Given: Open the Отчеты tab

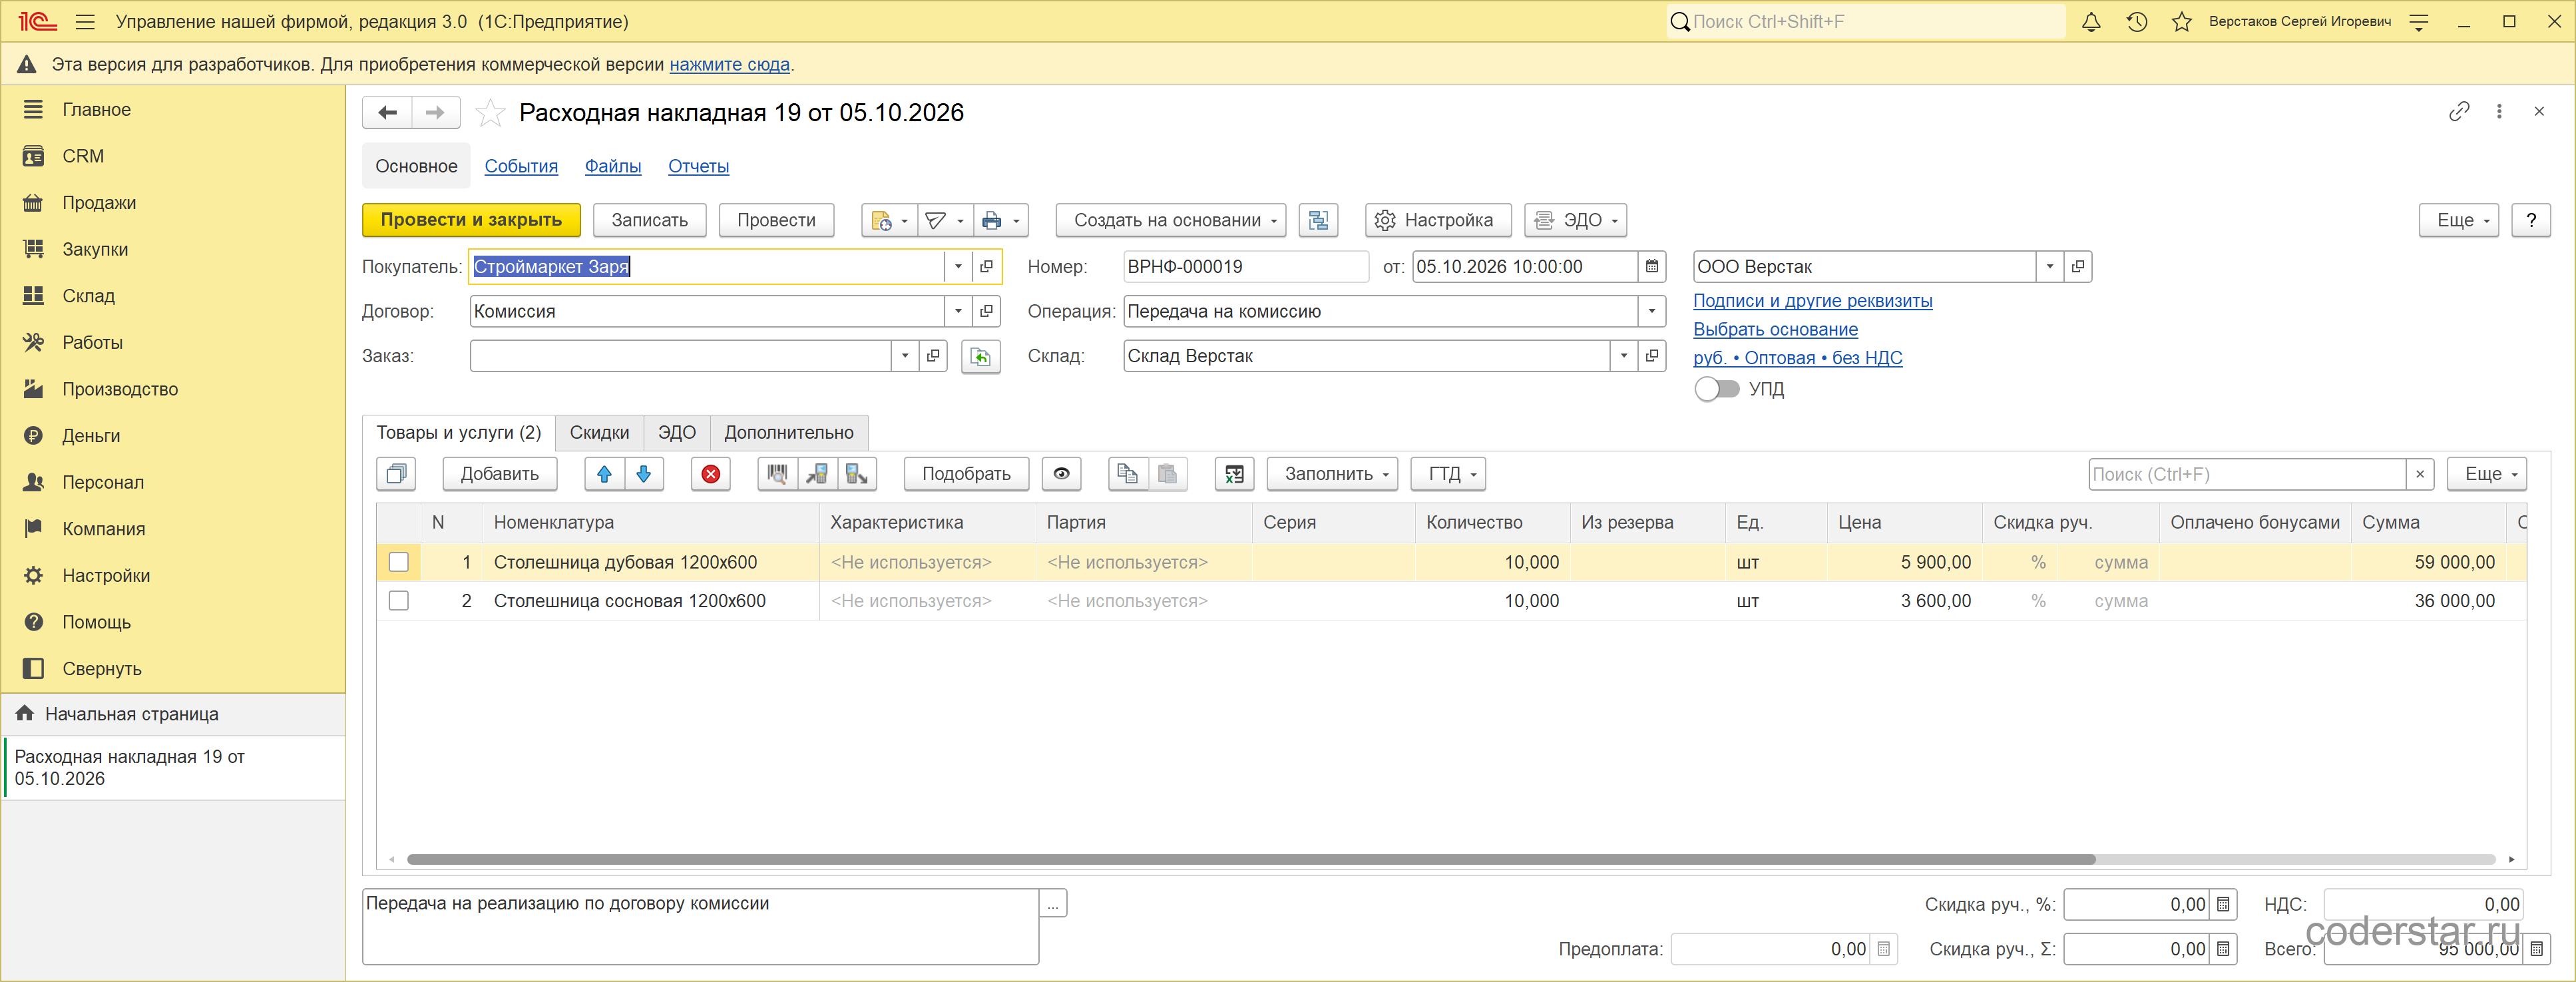Looking at the screenshot, I should coord(699,167).
